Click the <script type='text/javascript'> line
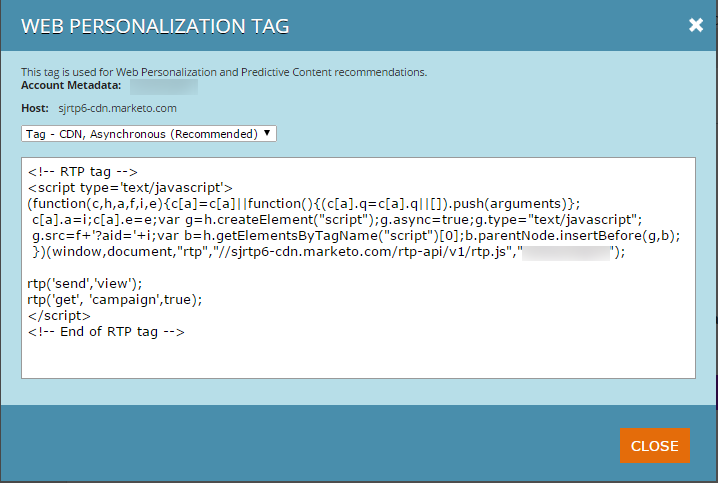The image size is (718, 483). tap(130, 188)
